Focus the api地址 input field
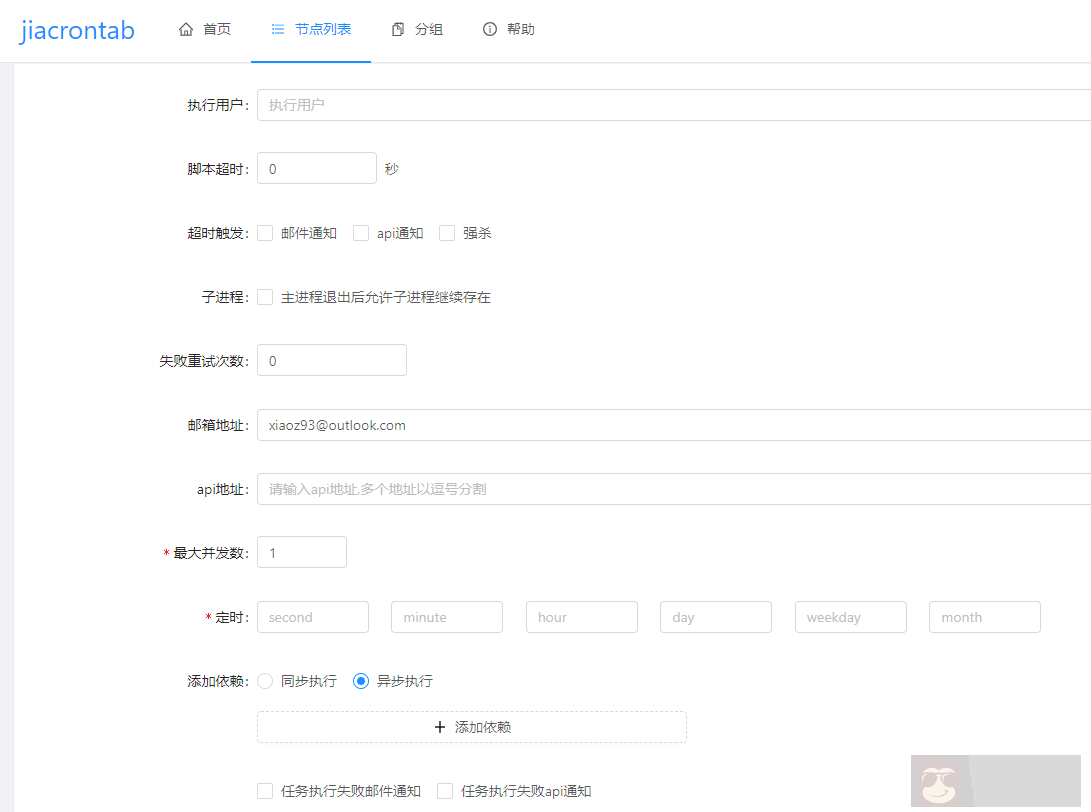The width and height of the screenshot is (1091, 812). 670,489
